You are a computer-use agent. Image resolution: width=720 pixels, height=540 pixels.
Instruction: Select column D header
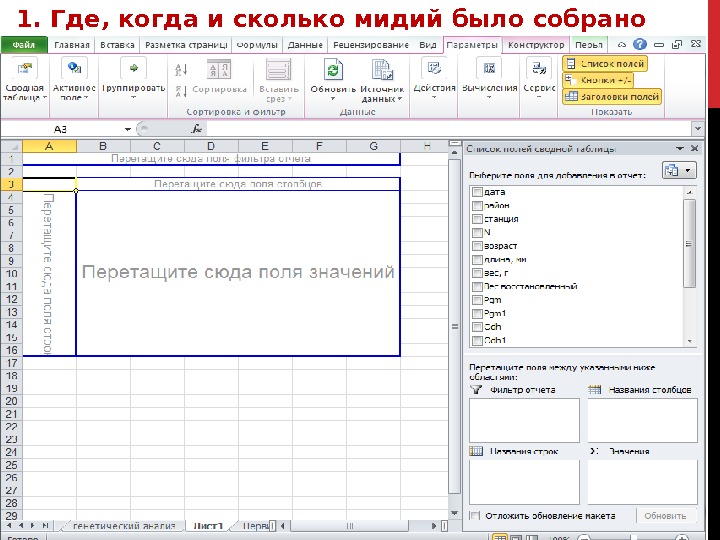click(211, 146)
